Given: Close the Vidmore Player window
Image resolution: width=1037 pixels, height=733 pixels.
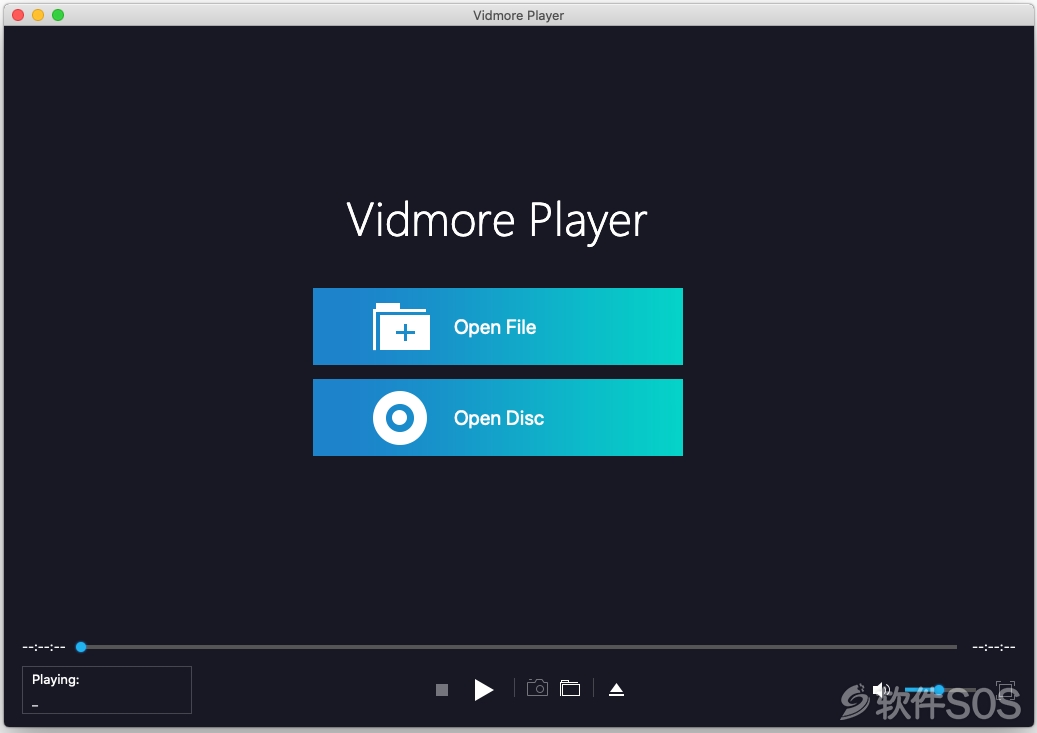Looking at the screenshot, I should (x=18, y=15).
